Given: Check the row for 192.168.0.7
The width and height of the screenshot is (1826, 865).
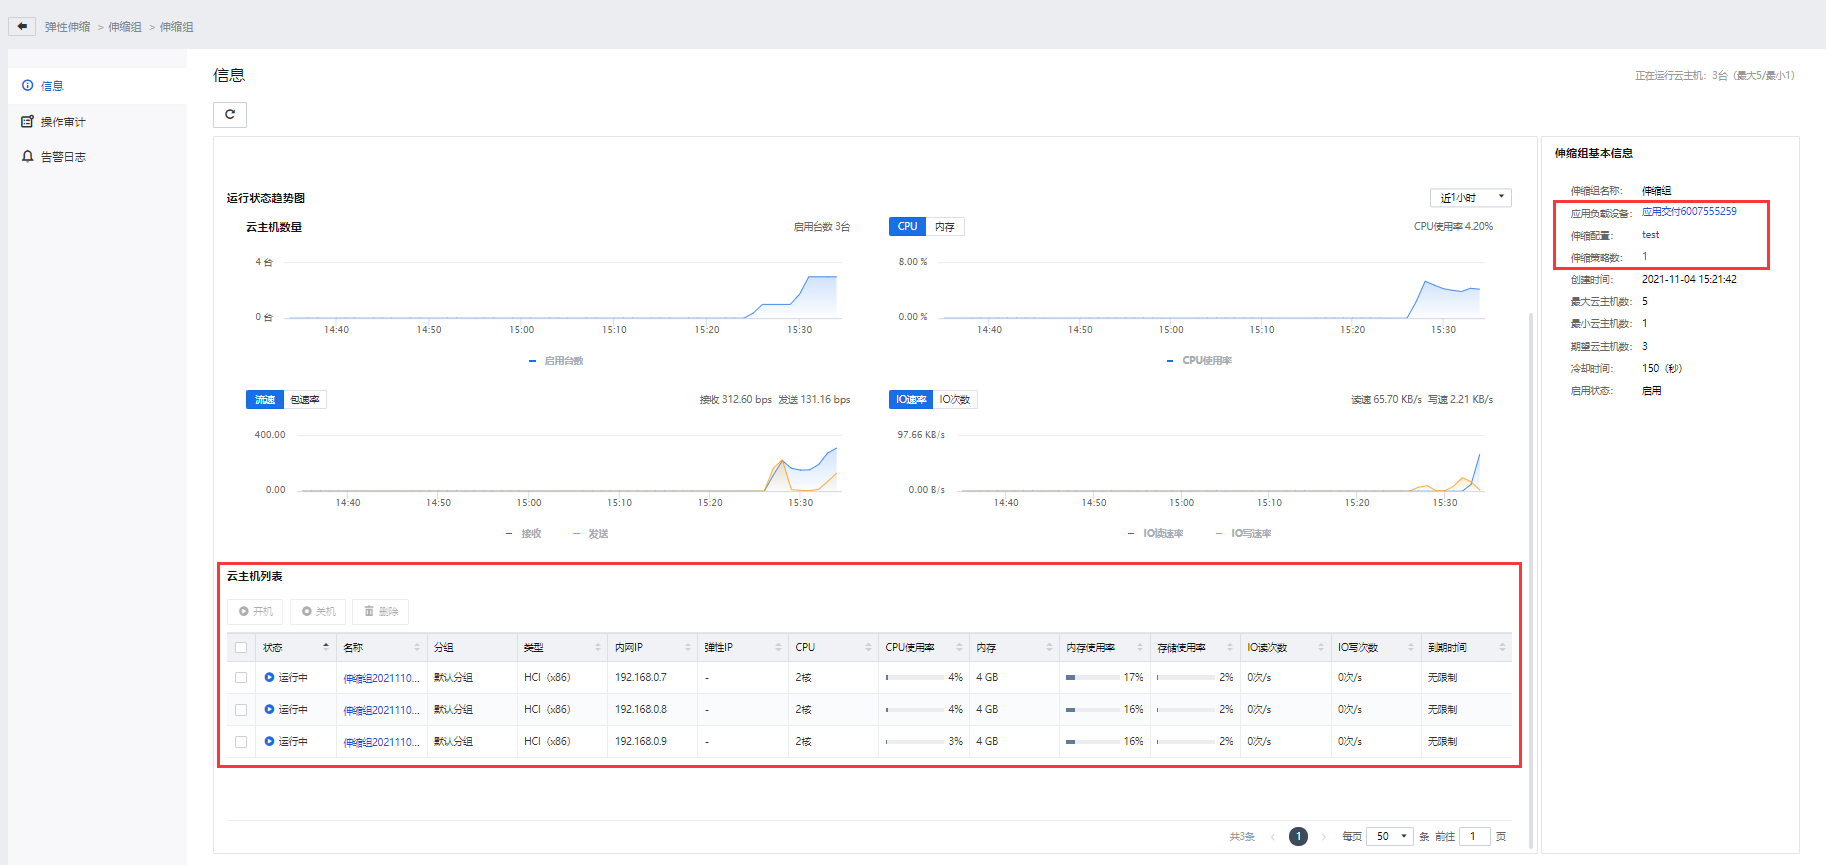Looking at the screenshot, I should 241,677.
